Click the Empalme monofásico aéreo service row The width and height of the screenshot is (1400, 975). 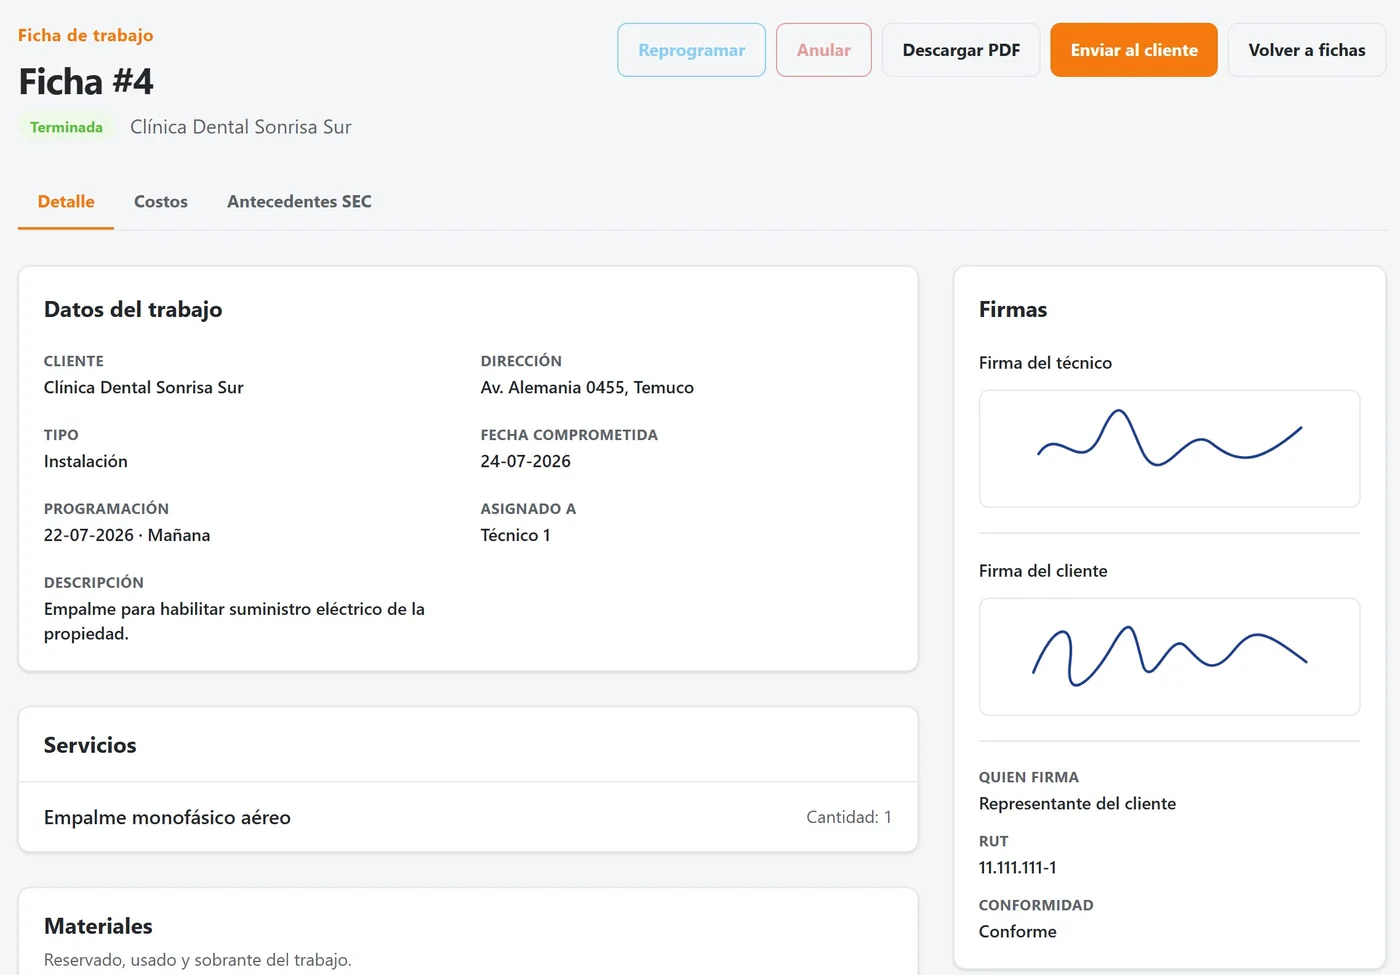[468, 817]
